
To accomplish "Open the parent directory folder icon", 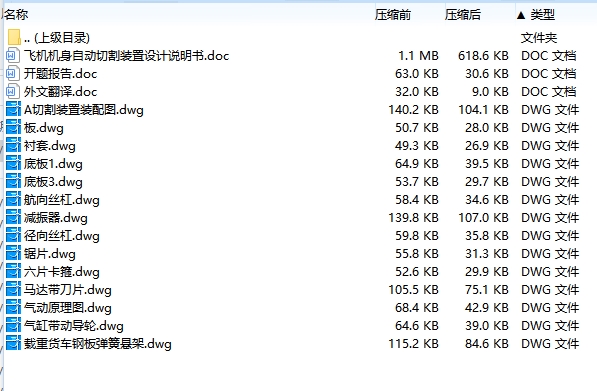I will pyautogui.click(x=14, y=37).
